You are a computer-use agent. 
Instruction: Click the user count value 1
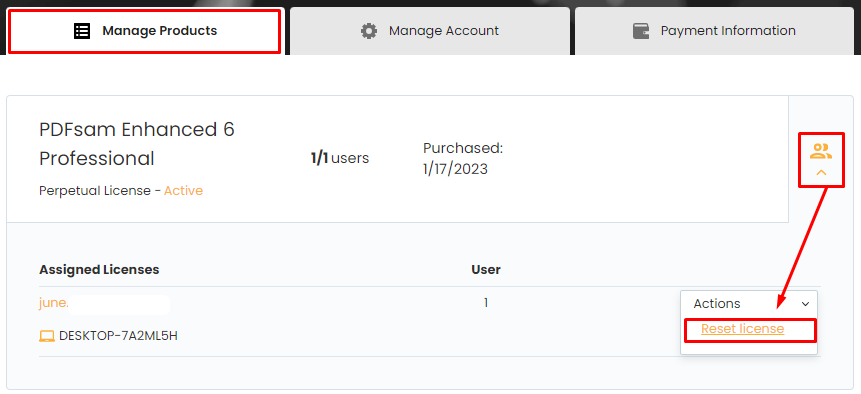(486, 302)
